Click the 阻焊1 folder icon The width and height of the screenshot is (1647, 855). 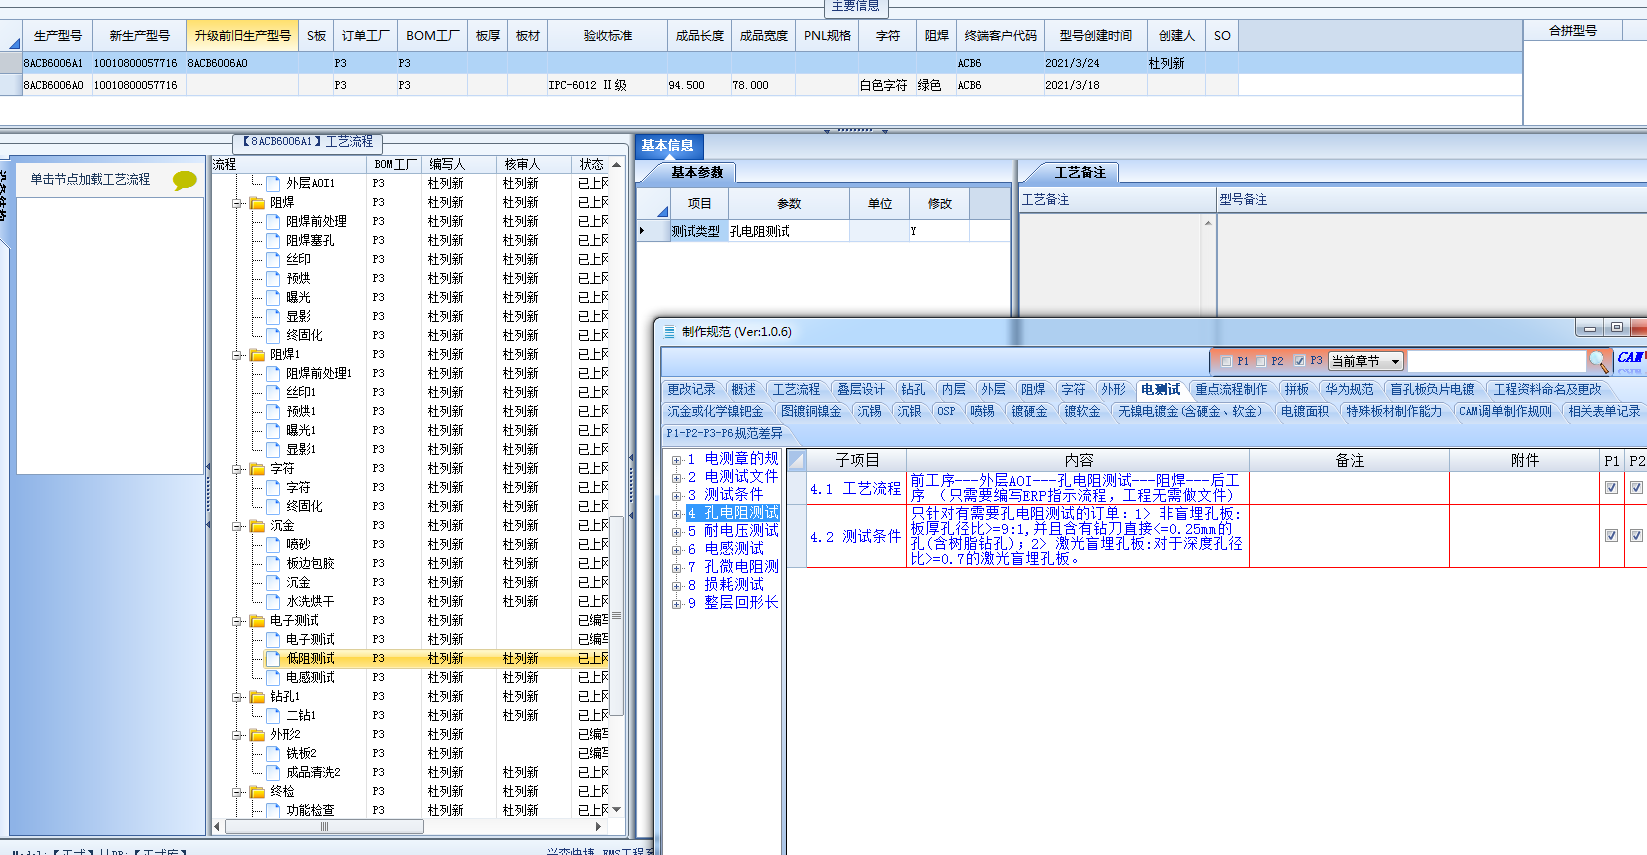click(257, 354)
